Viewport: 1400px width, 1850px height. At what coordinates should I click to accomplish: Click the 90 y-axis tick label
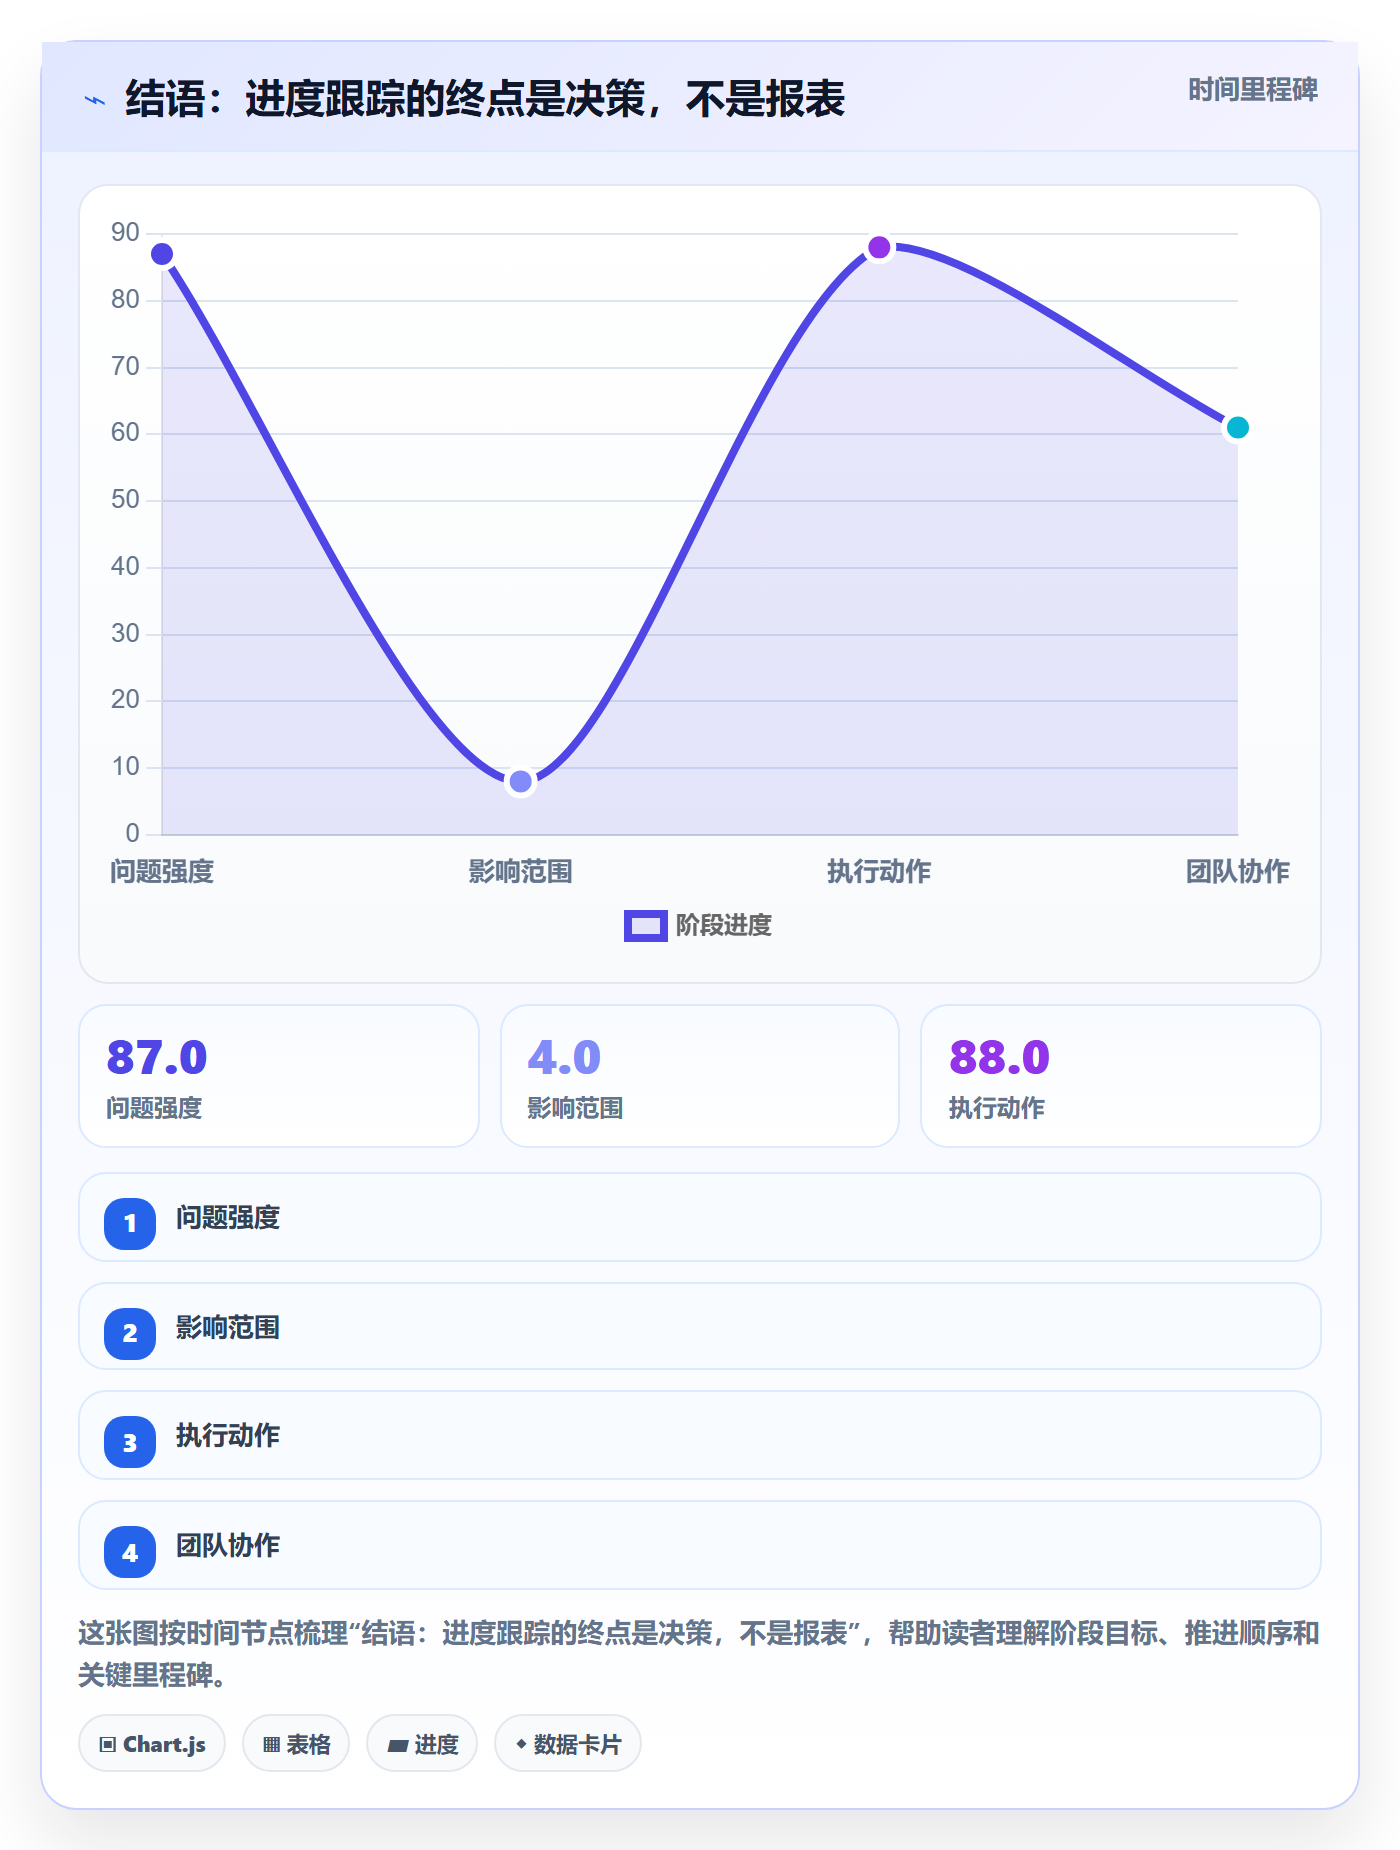(x=125, y=233)
